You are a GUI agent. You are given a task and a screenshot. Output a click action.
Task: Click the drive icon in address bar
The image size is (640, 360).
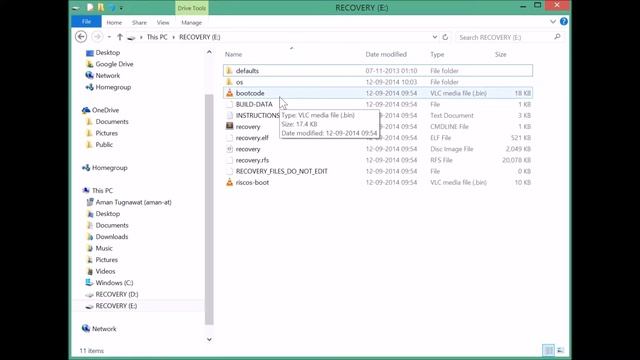(131, 37)
